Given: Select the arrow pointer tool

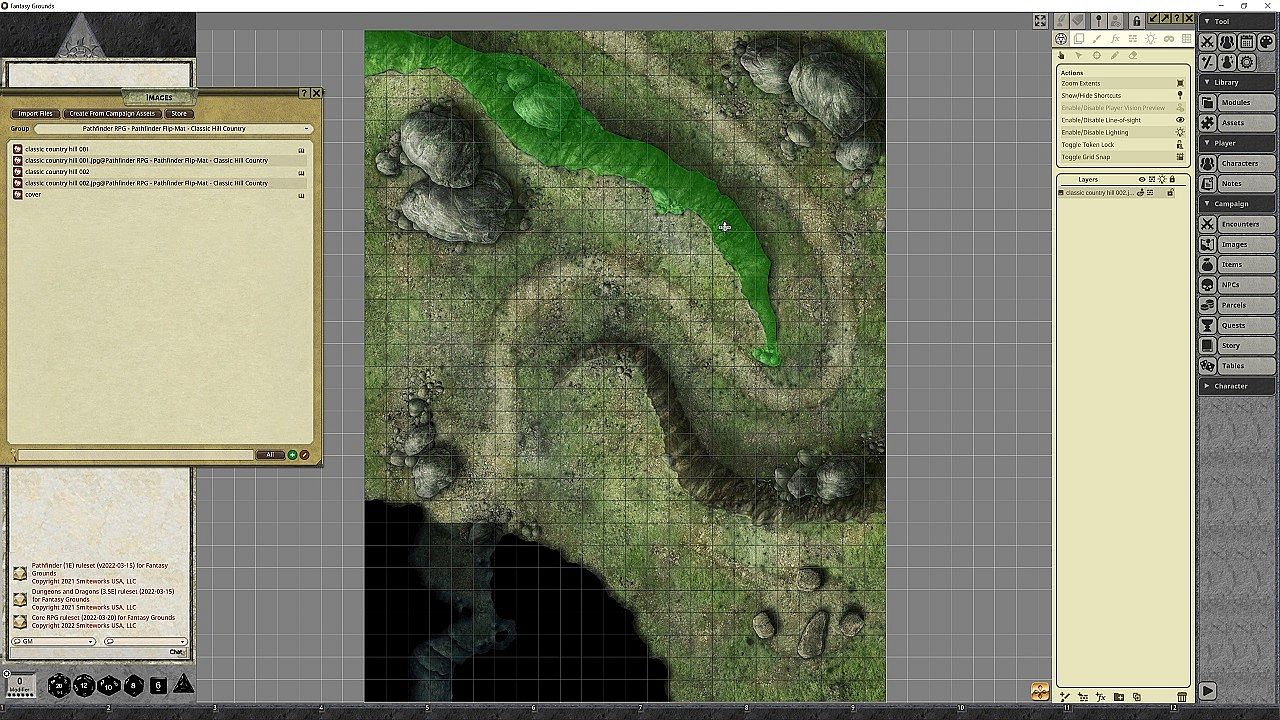Looking at the screenshot, I should 1079,56.
